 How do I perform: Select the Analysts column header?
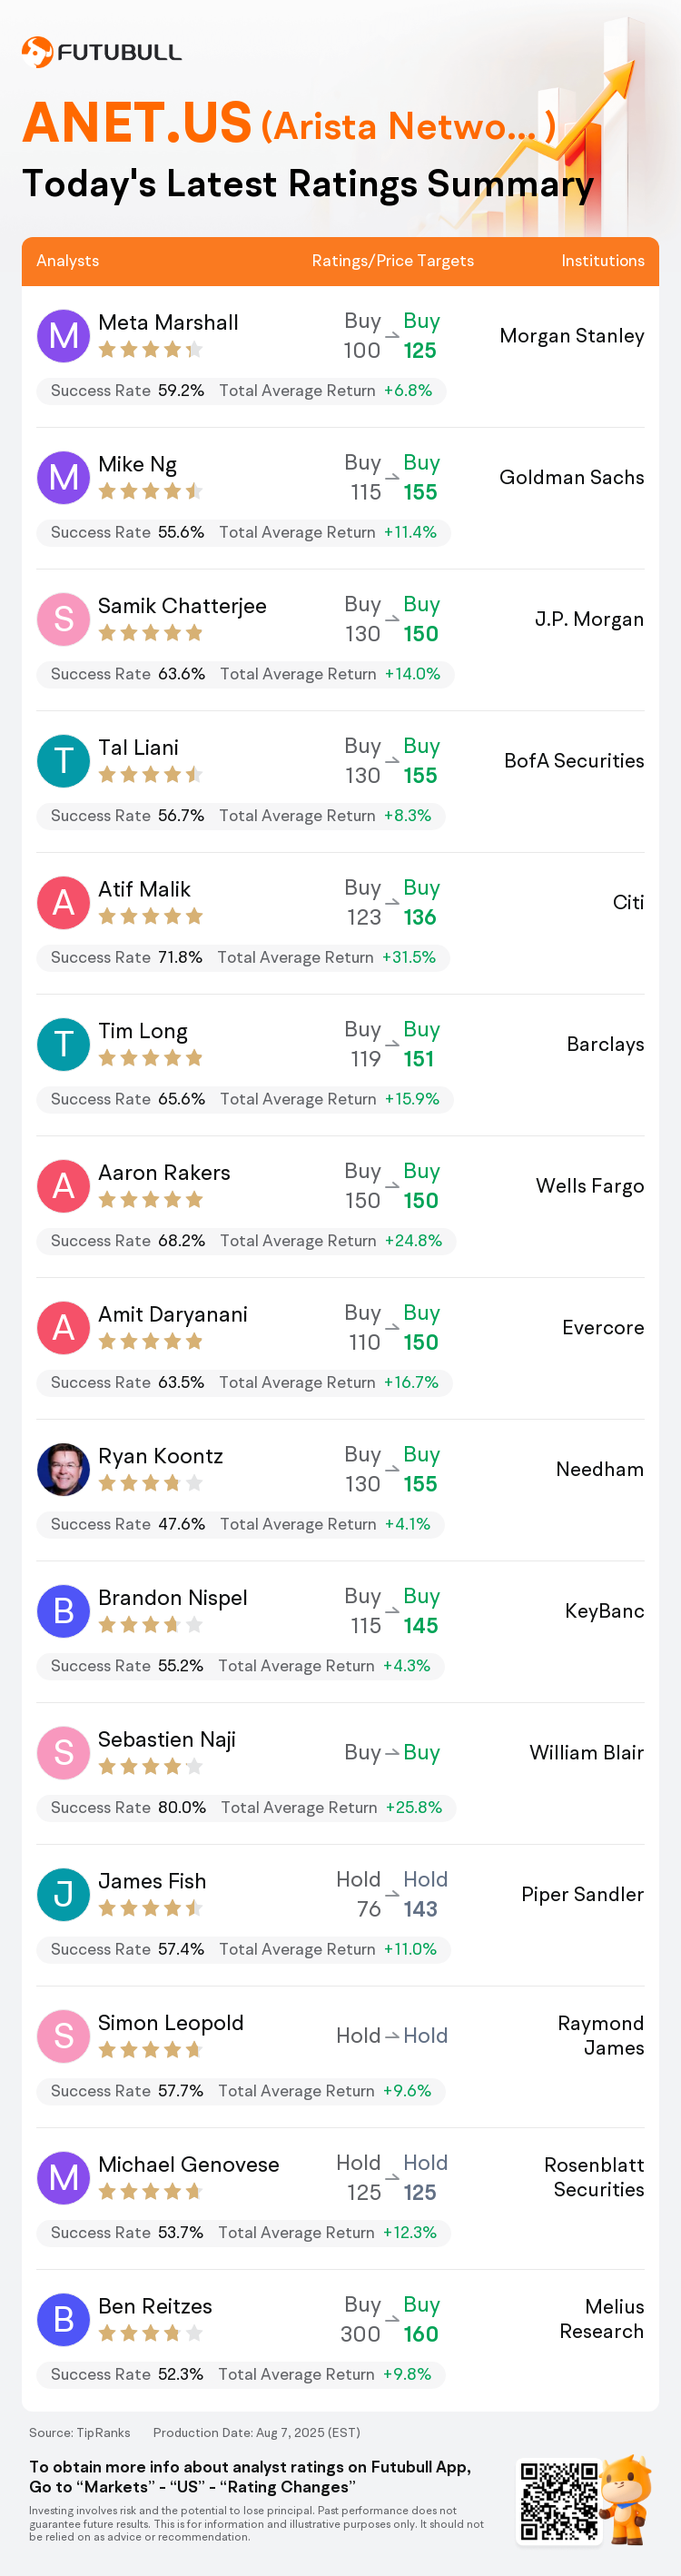pyautogui.click(x=68, y=261)
